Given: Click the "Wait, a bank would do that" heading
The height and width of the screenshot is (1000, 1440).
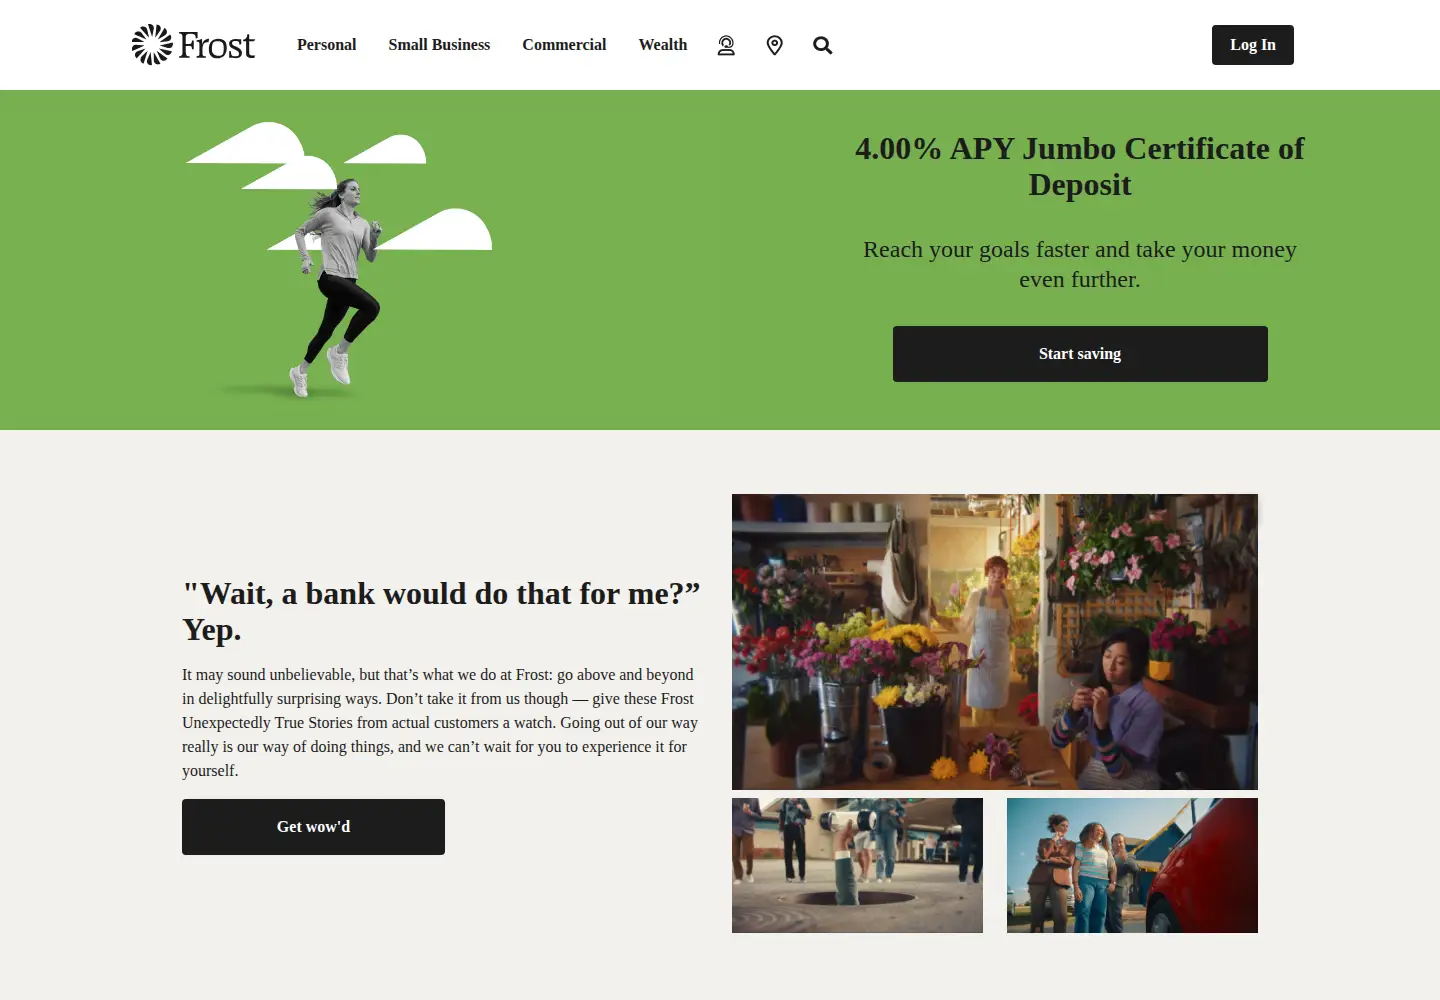Looking at the screenshot, I should pos(441,611).
